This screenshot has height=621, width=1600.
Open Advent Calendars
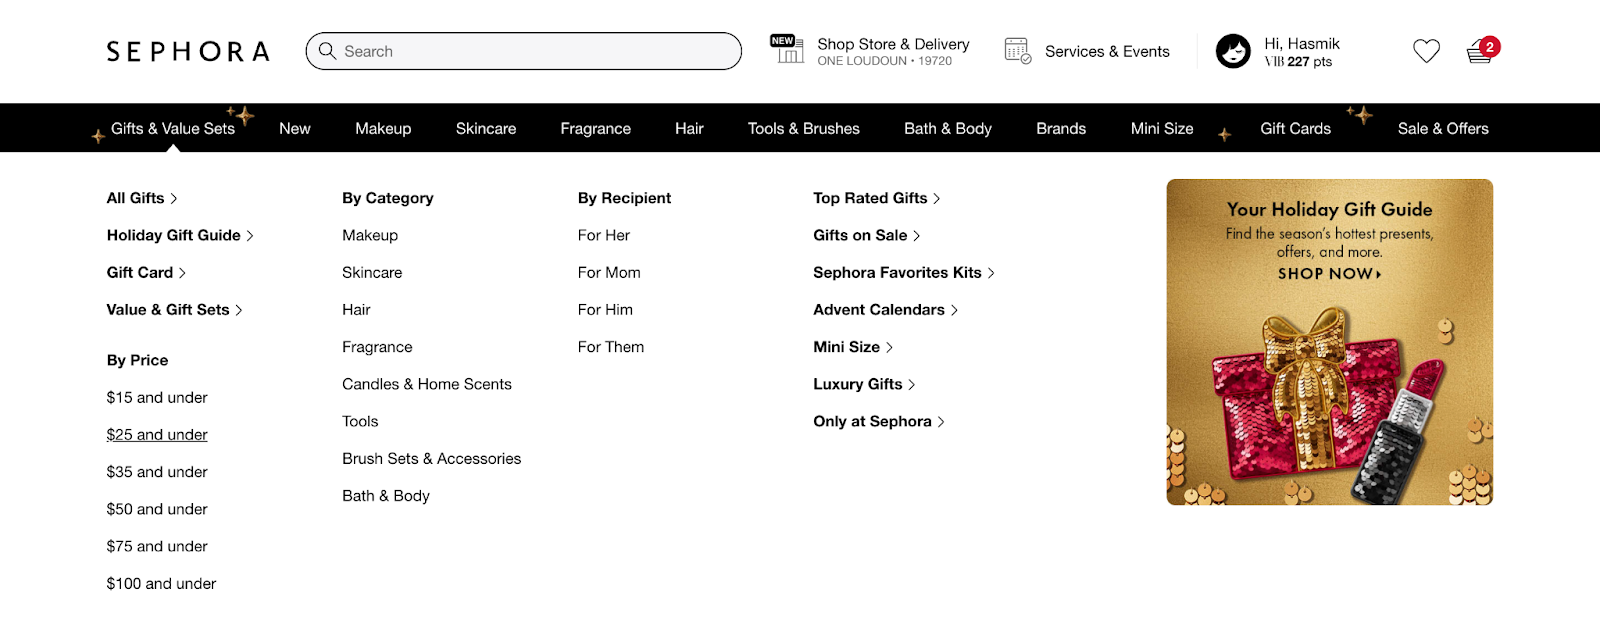(886, 310)
